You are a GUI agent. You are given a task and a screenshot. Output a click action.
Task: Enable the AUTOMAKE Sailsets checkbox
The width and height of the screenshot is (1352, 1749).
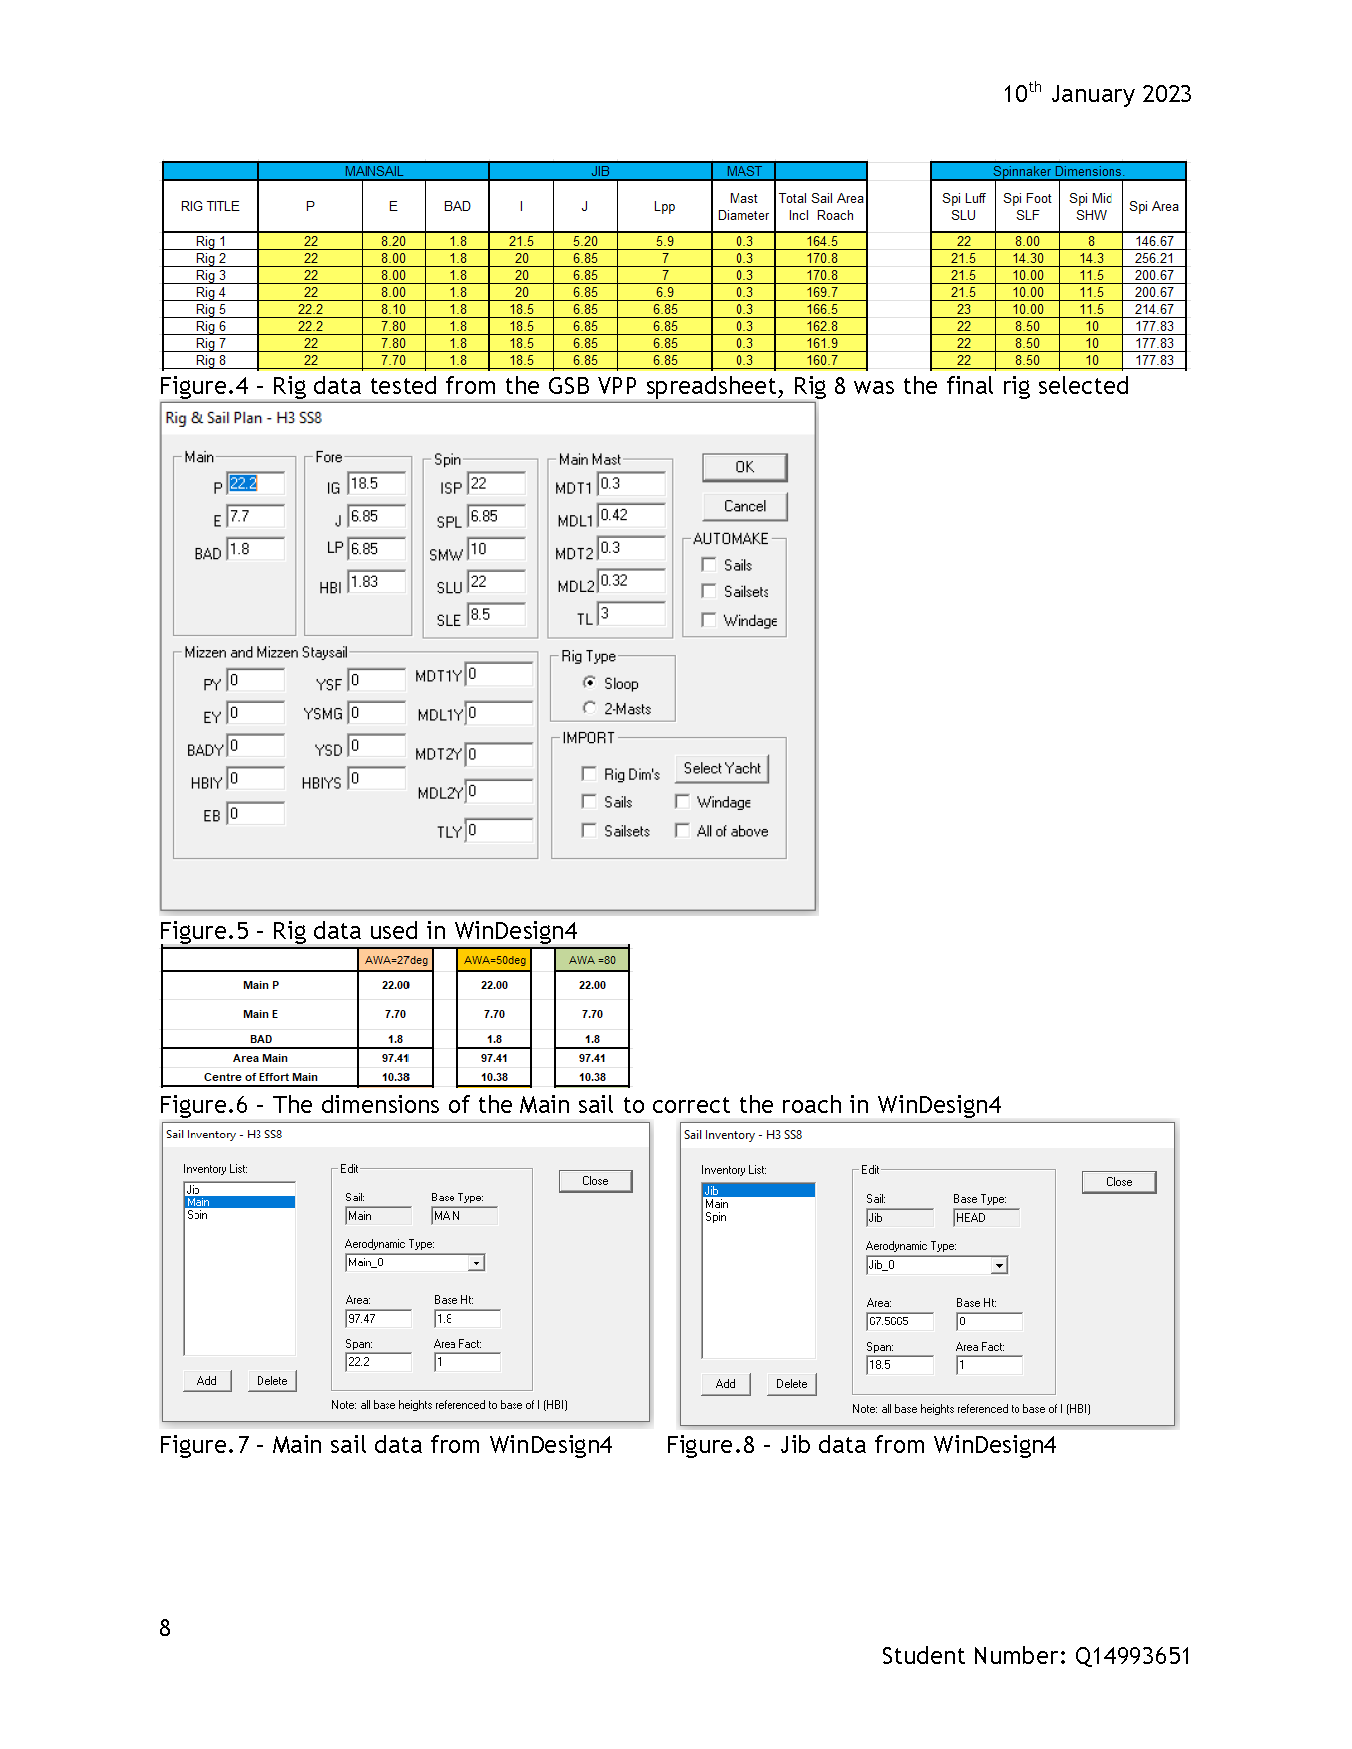(709, 591)
